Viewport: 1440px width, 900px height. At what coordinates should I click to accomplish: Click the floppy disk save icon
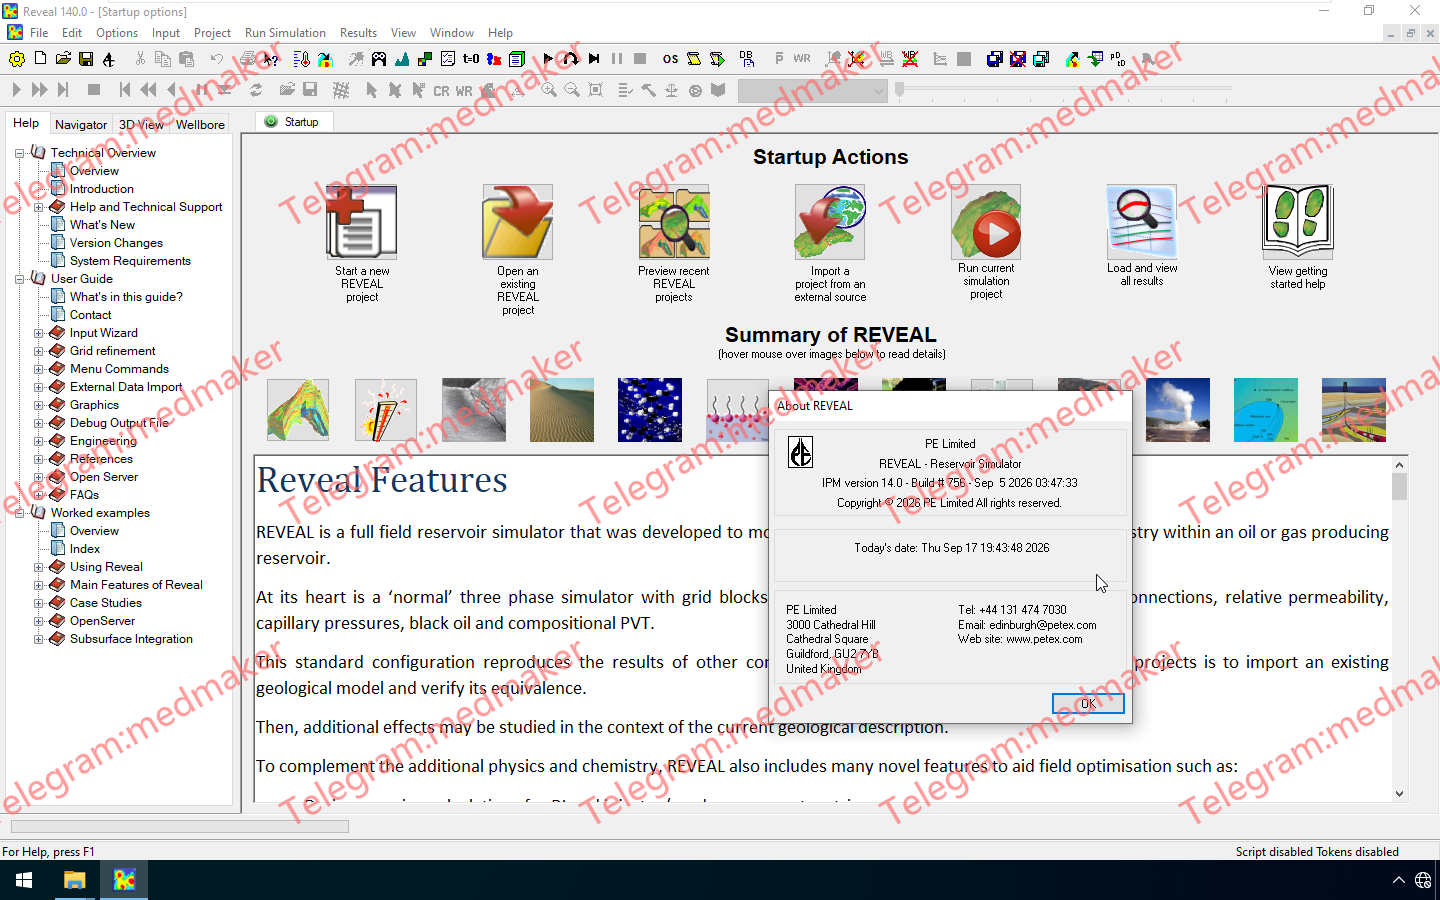(86, 59)
